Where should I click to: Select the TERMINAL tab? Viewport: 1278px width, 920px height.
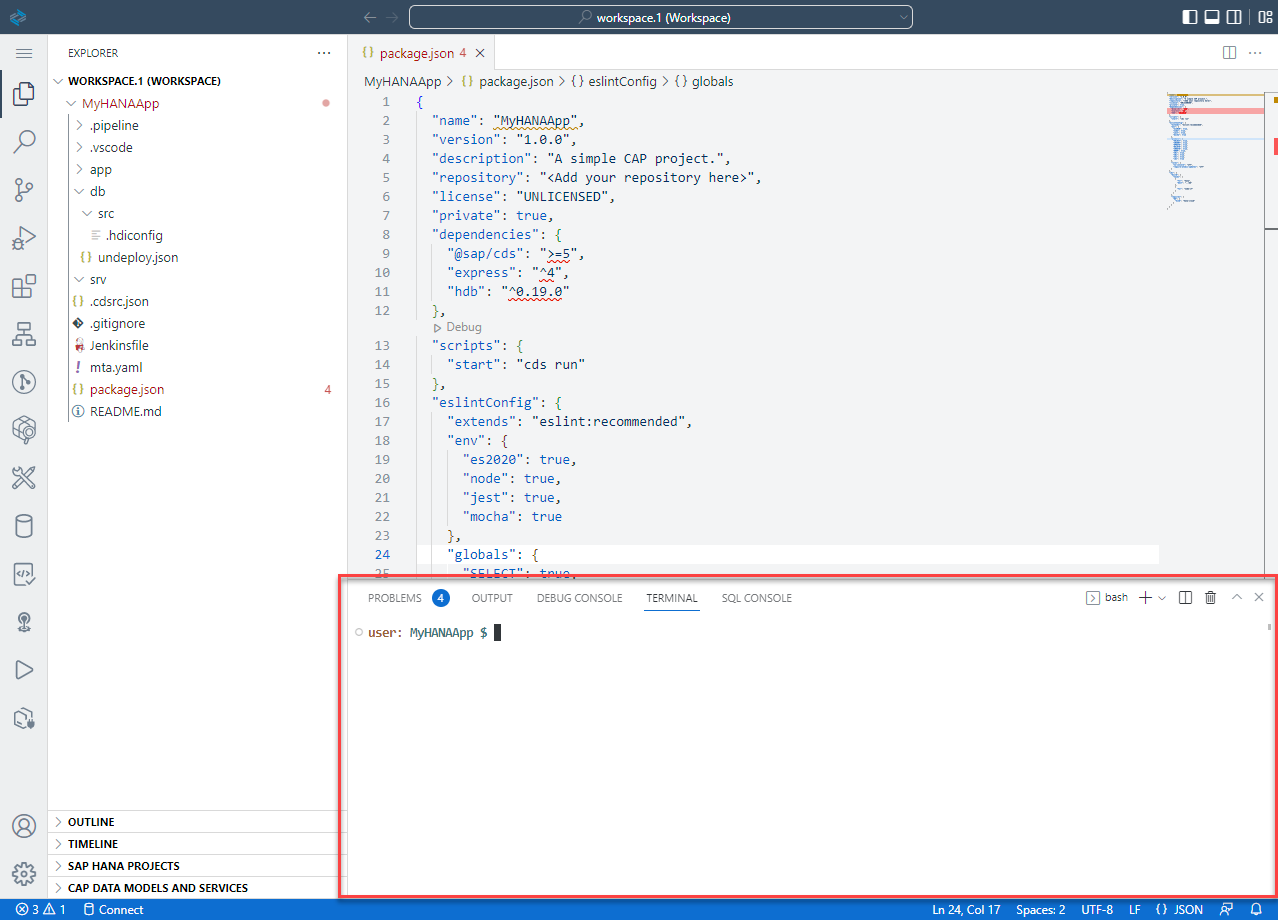672,598
